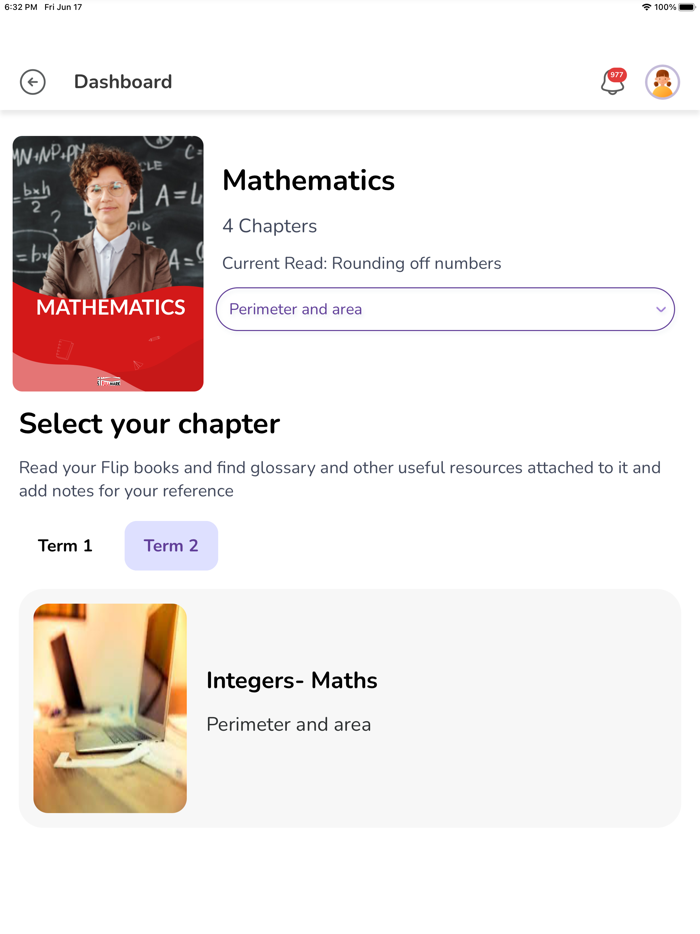Tap the Integers- Maths chapter title
The width and height of the screenshot is (700, 934).
pyautogui.click(x=292, y=681)
